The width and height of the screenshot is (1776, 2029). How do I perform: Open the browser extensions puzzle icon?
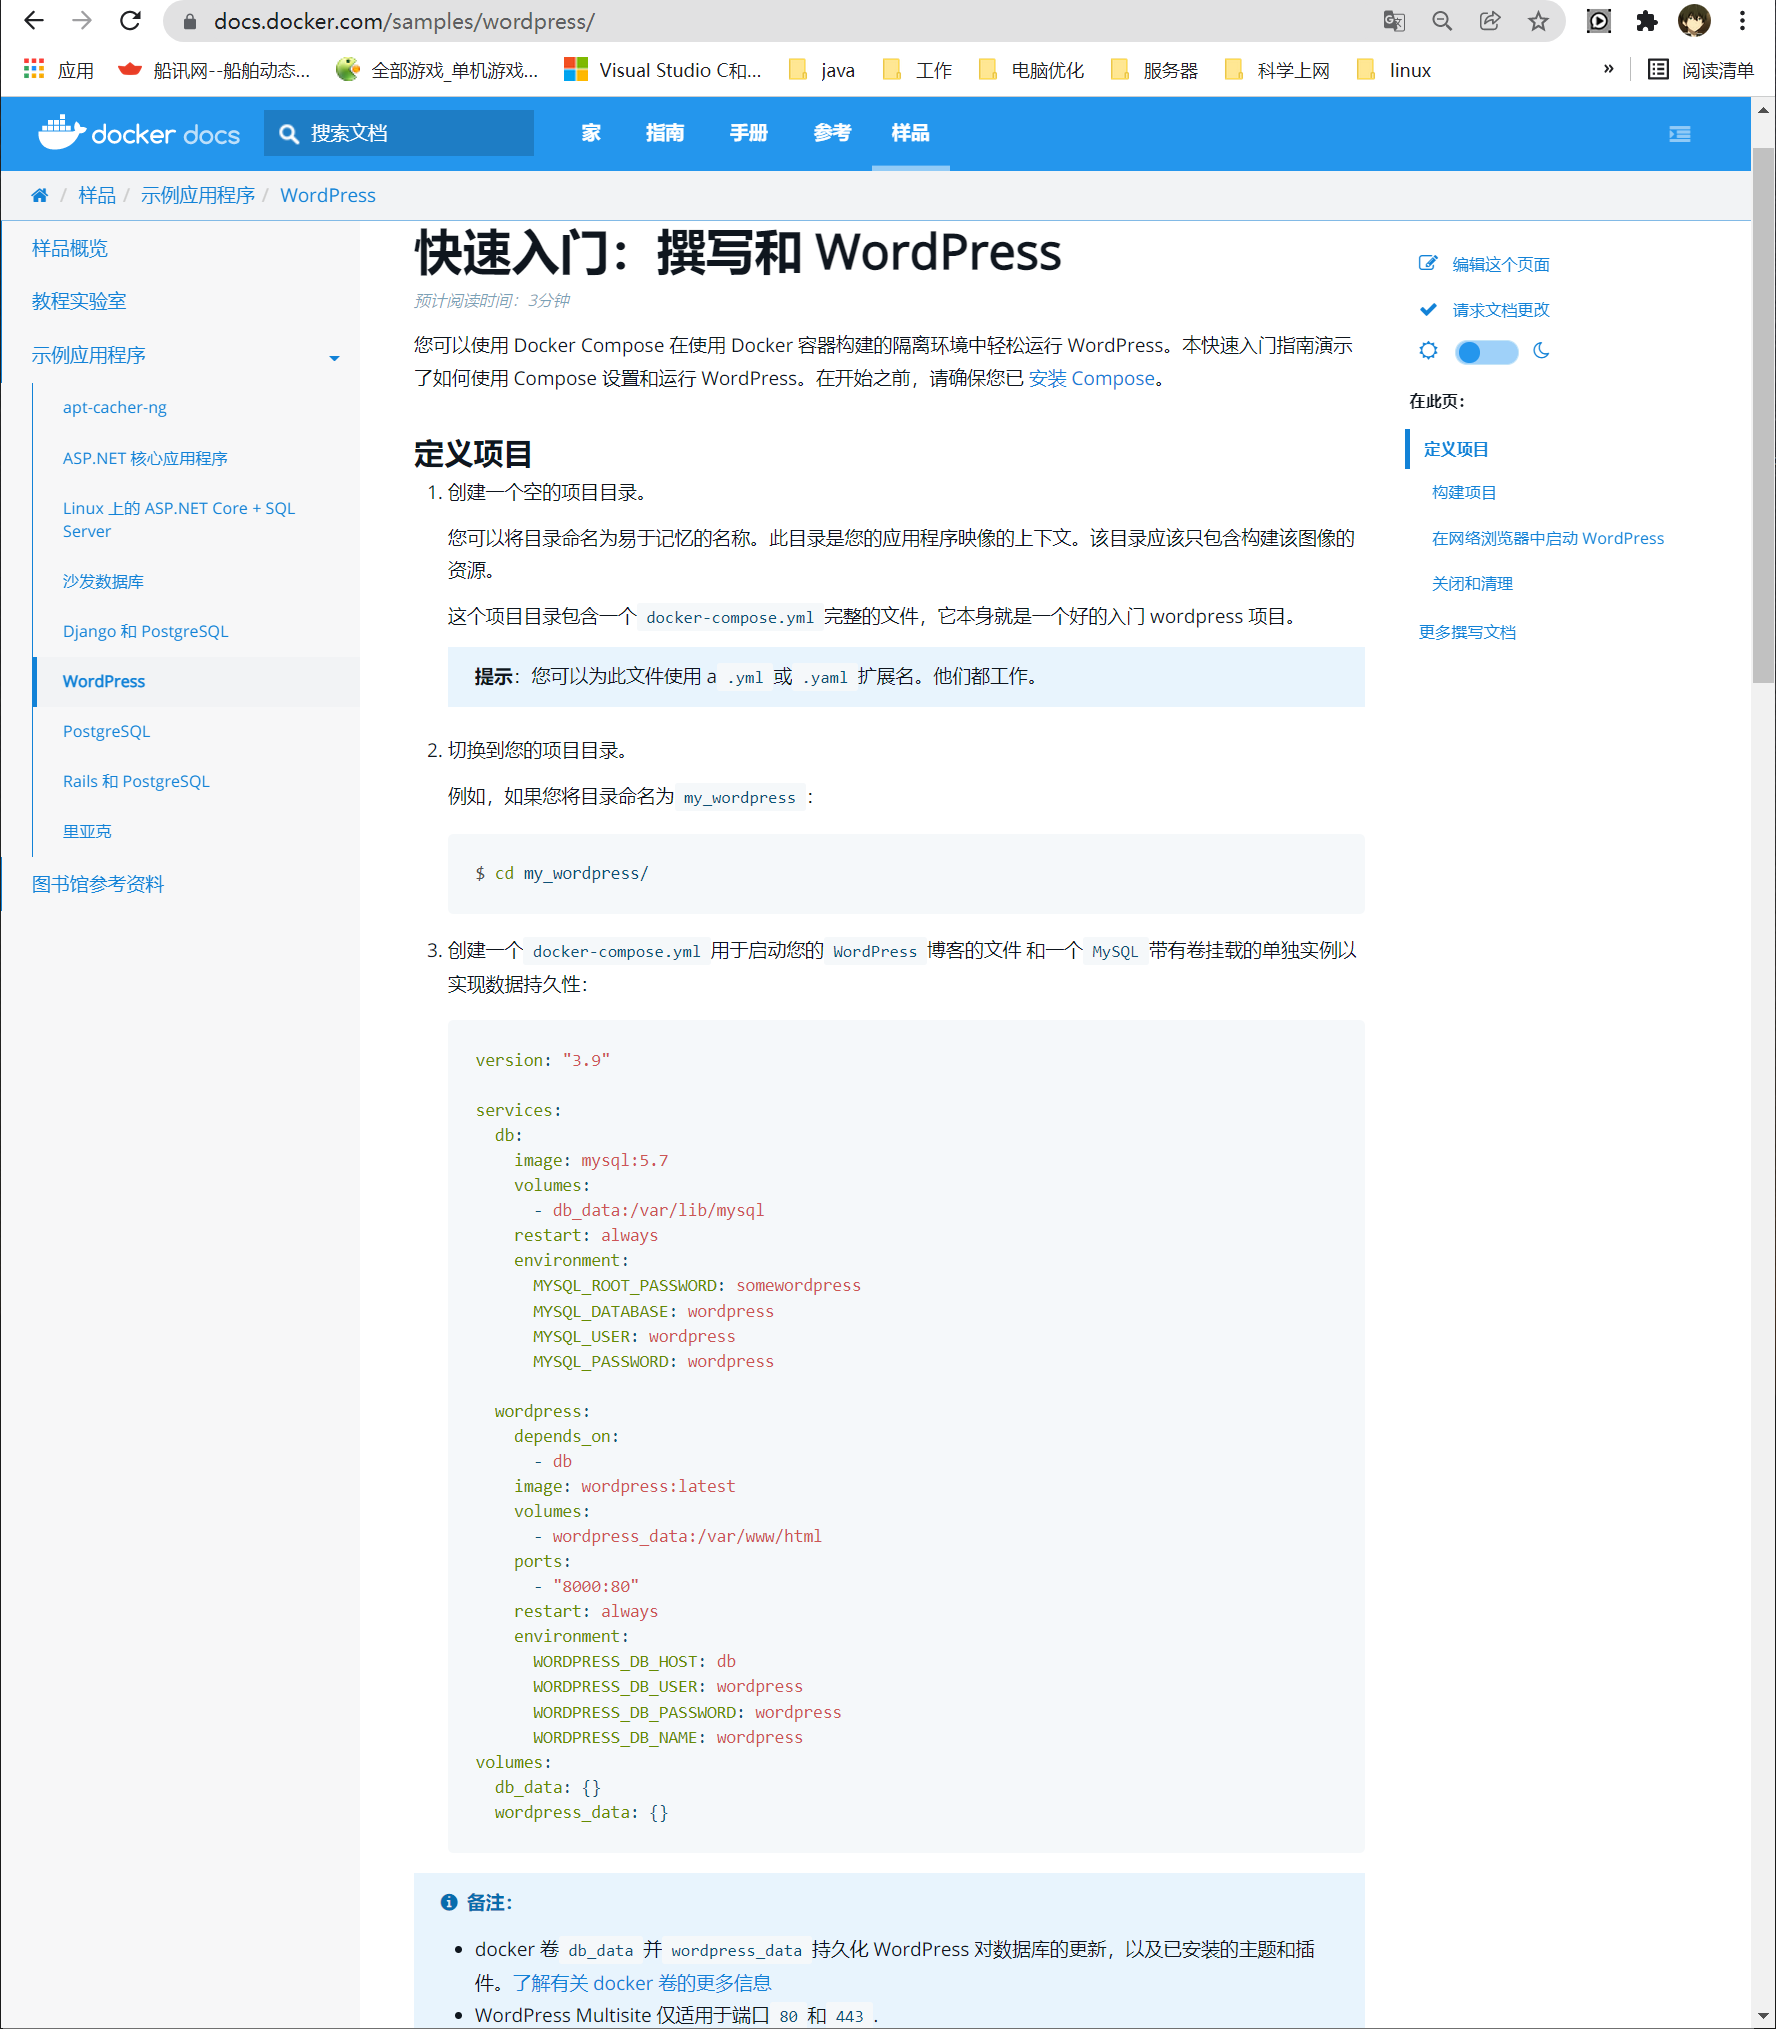1646,21
